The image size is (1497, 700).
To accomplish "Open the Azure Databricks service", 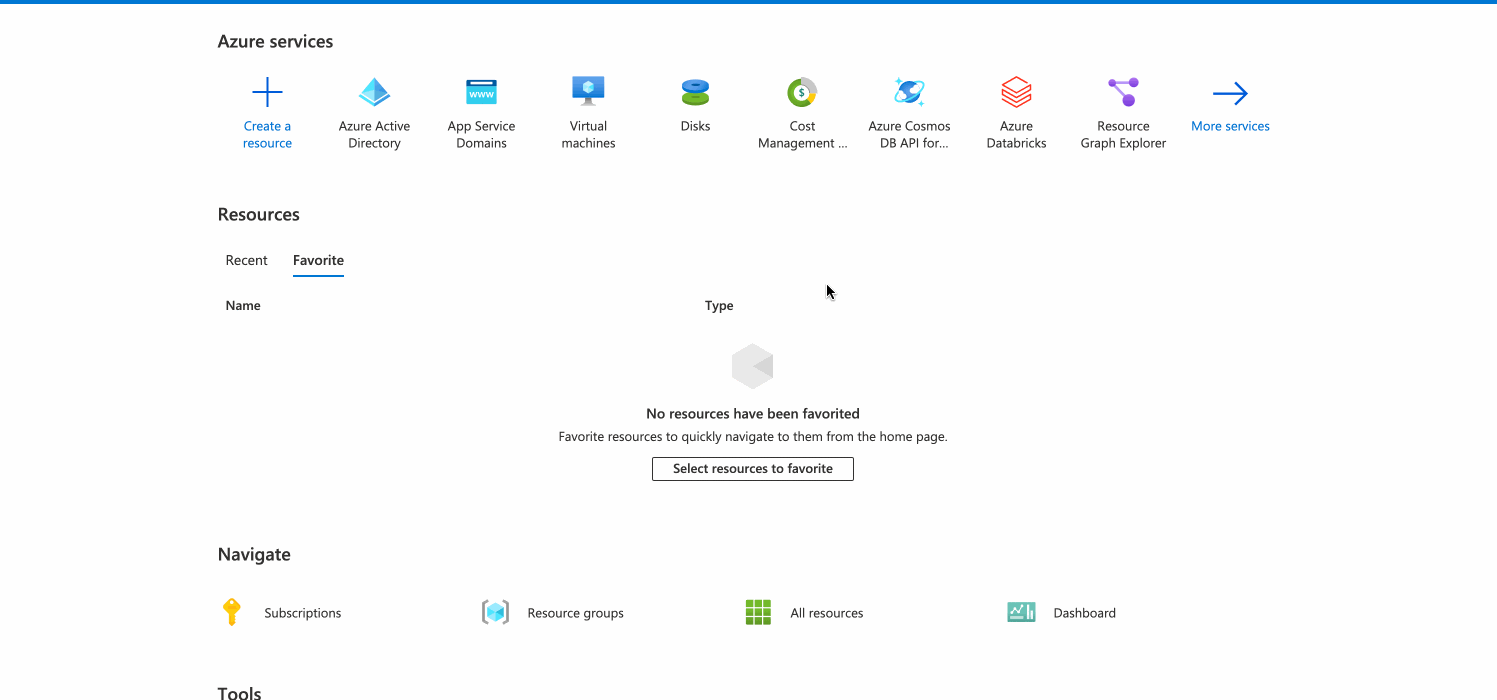I will click(1016, 110).
